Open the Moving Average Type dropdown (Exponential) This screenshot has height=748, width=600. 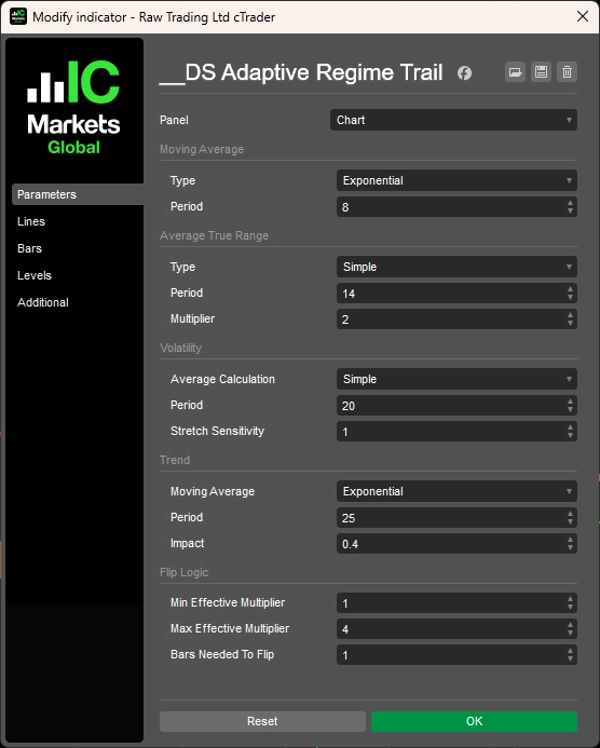457,181
